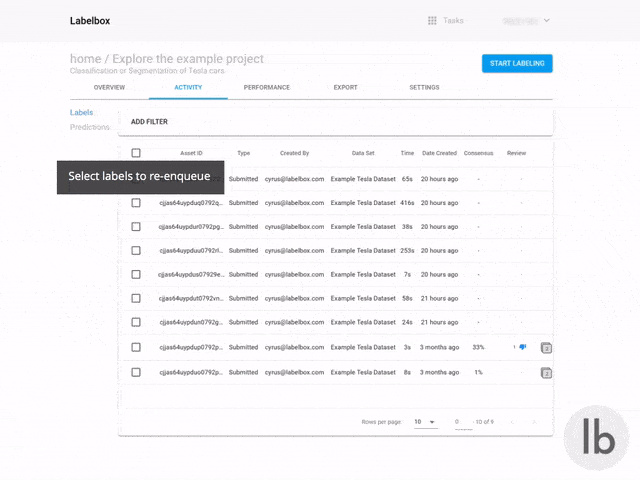Open asset cjjas64uypdur0792pg...
This screenshot has height=480, width=640.
[x=191, y=227]
